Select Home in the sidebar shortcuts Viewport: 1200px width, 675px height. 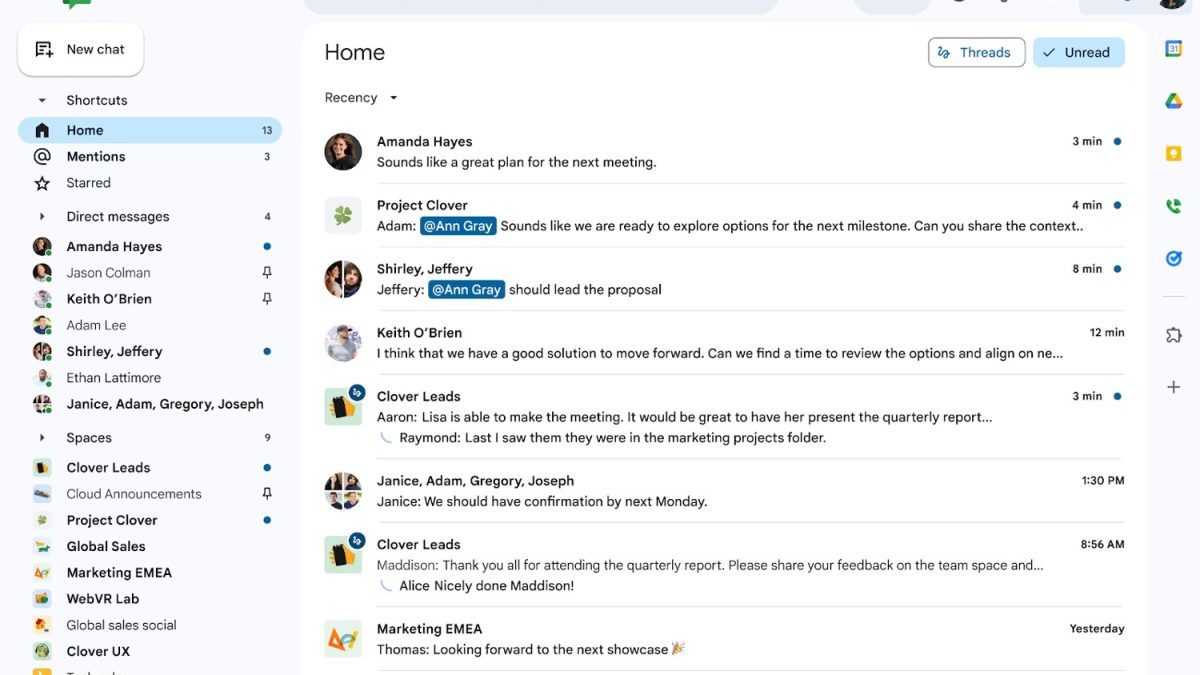(x=150, y=130)
